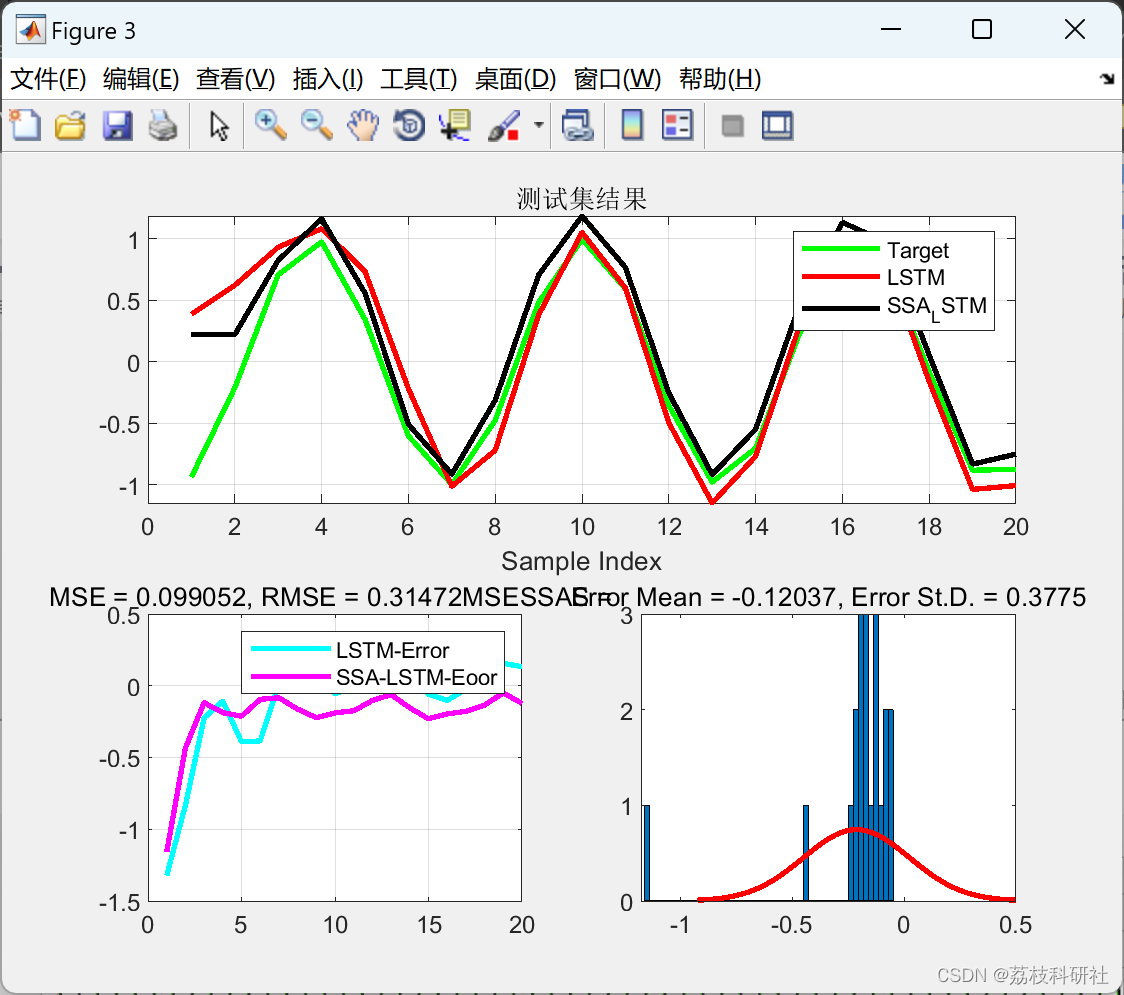Open file using folder icon
Screen dimensions: 1124x995
click(x=70, y=125)
